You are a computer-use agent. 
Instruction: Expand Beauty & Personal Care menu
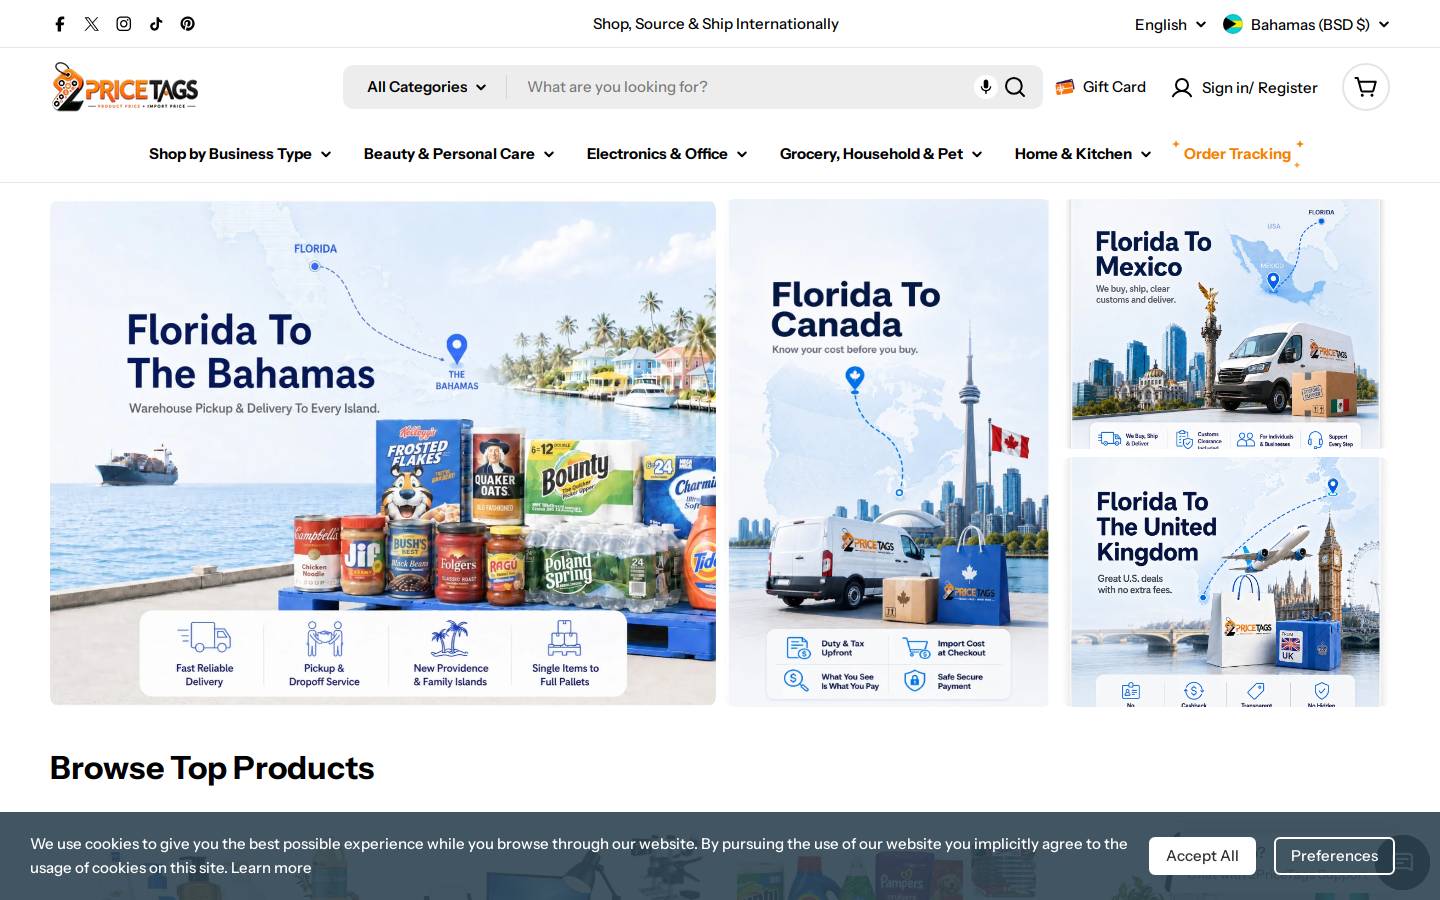(459, 154)
